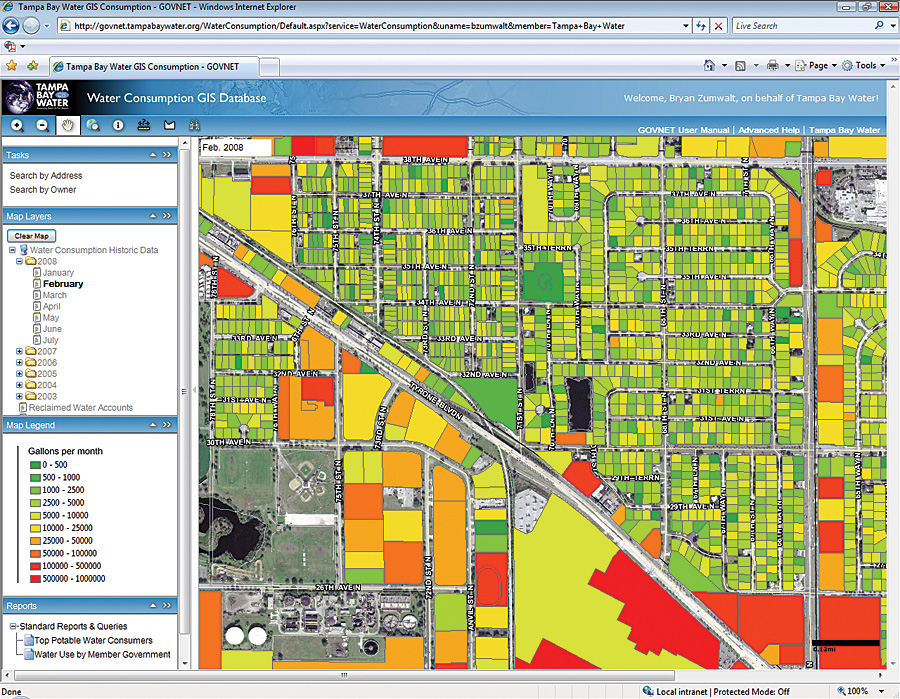Click the IE Back navigation button
The width and height of the screenshot is (900, 699).
tap(11, 26)
